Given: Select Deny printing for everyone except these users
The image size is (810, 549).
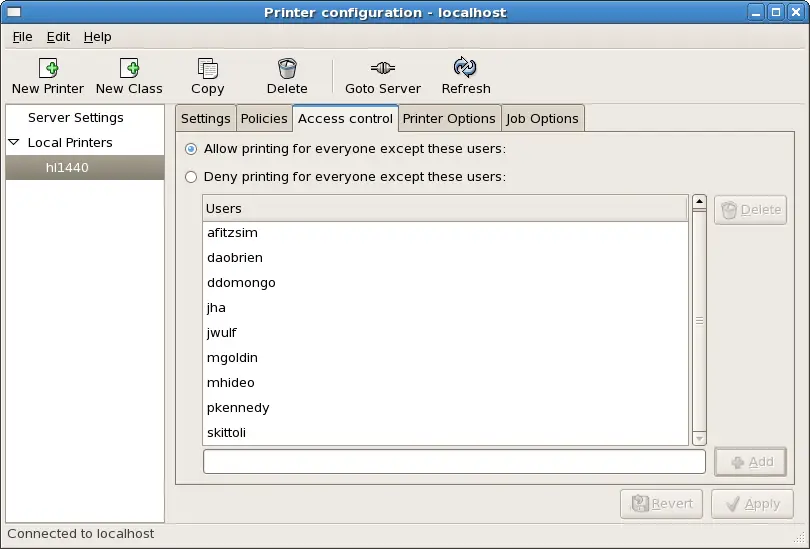Looking at the screenshot, I should click(x=191, y=177).
